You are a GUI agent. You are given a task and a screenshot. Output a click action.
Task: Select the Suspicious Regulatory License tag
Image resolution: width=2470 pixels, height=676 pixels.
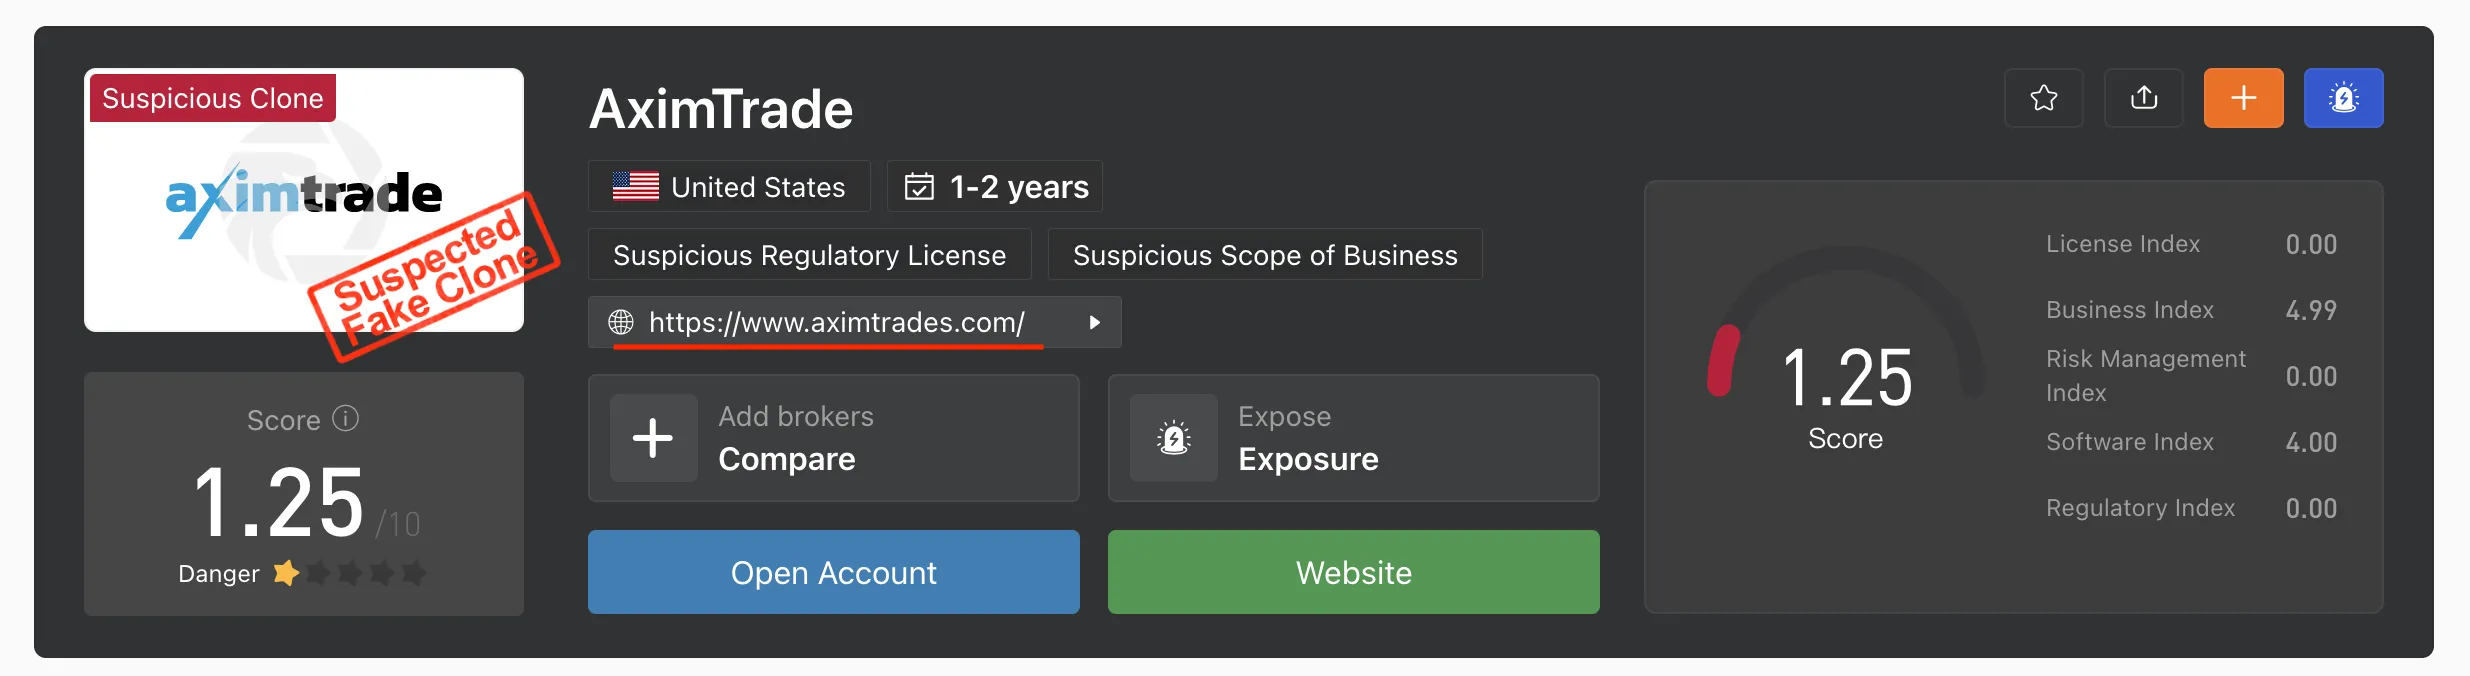click(x=809, y=255)
